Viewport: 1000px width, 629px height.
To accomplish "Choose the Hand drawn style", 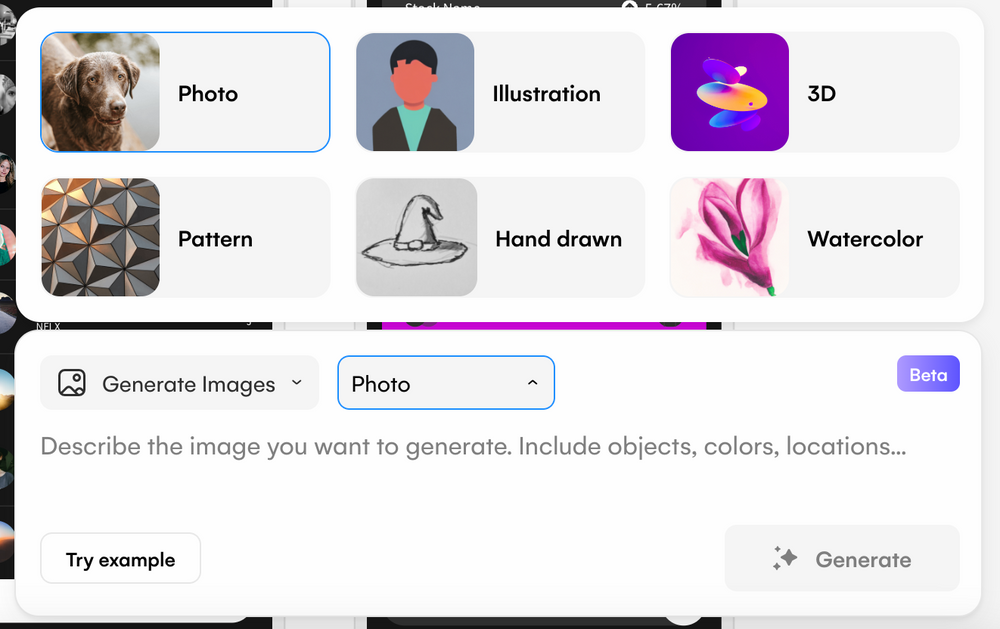I will click(x=499, y=237).
